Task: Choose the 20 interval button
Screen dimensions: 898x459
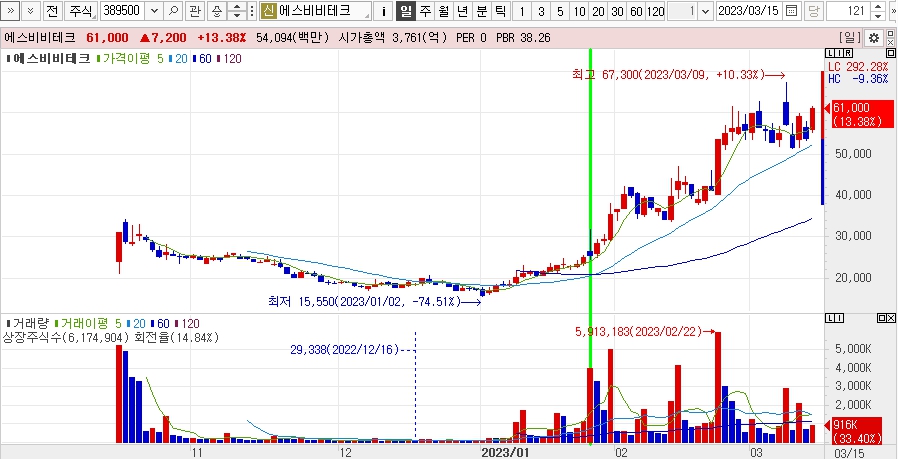Action: pyautogui.click(x=598, y=10)
